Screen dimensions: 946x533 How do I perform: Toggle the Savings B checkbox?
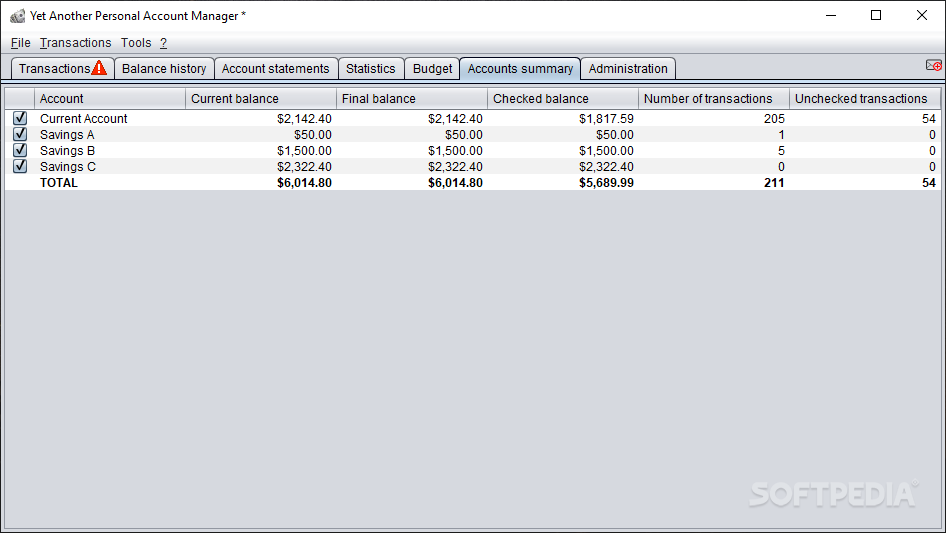point(20,150)
